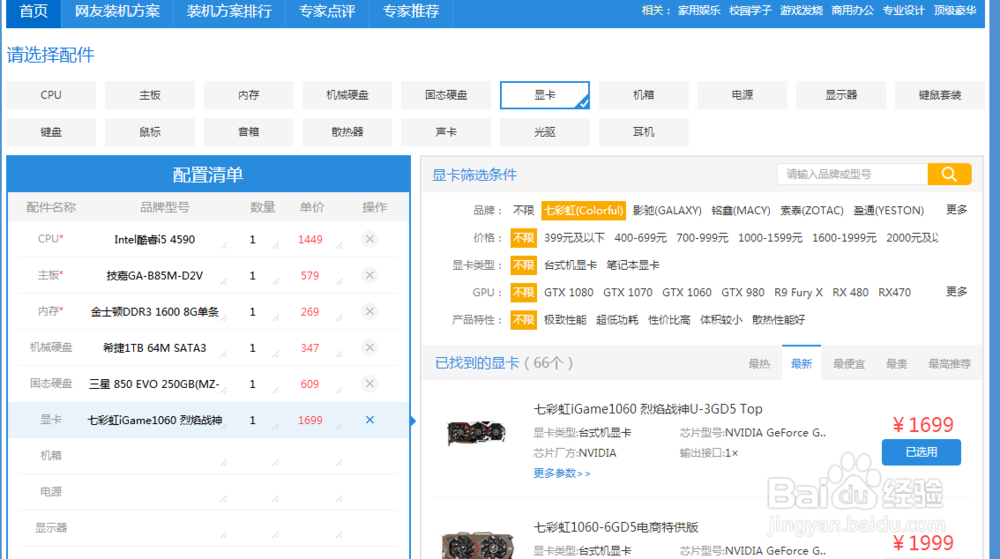The height and width of the screenshot is (559, 1000).
Task: Filter brand by 影驰(GALAXY)
Action: pyautogui.click(x=667, y=210)
